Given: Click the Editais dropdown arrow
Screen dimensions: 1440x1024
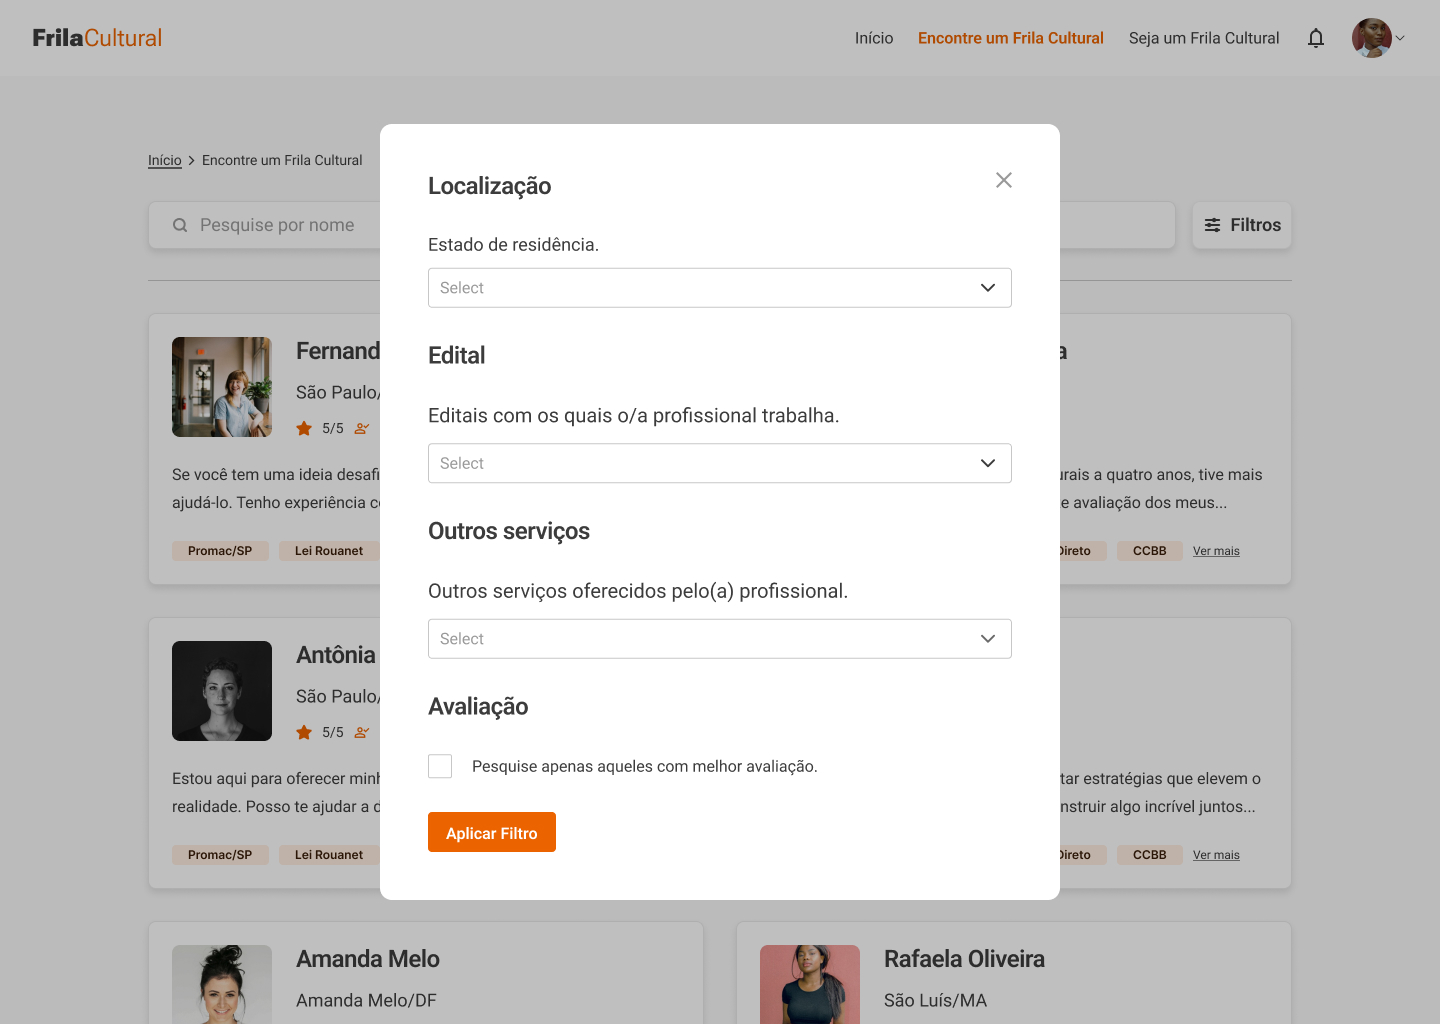Looking at the screenshot, I should click(x=988, y=463).
